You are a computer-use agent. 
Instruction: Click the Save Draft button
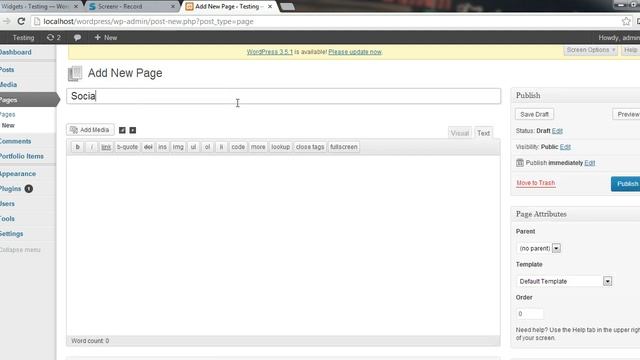click(x=534, y=114)
